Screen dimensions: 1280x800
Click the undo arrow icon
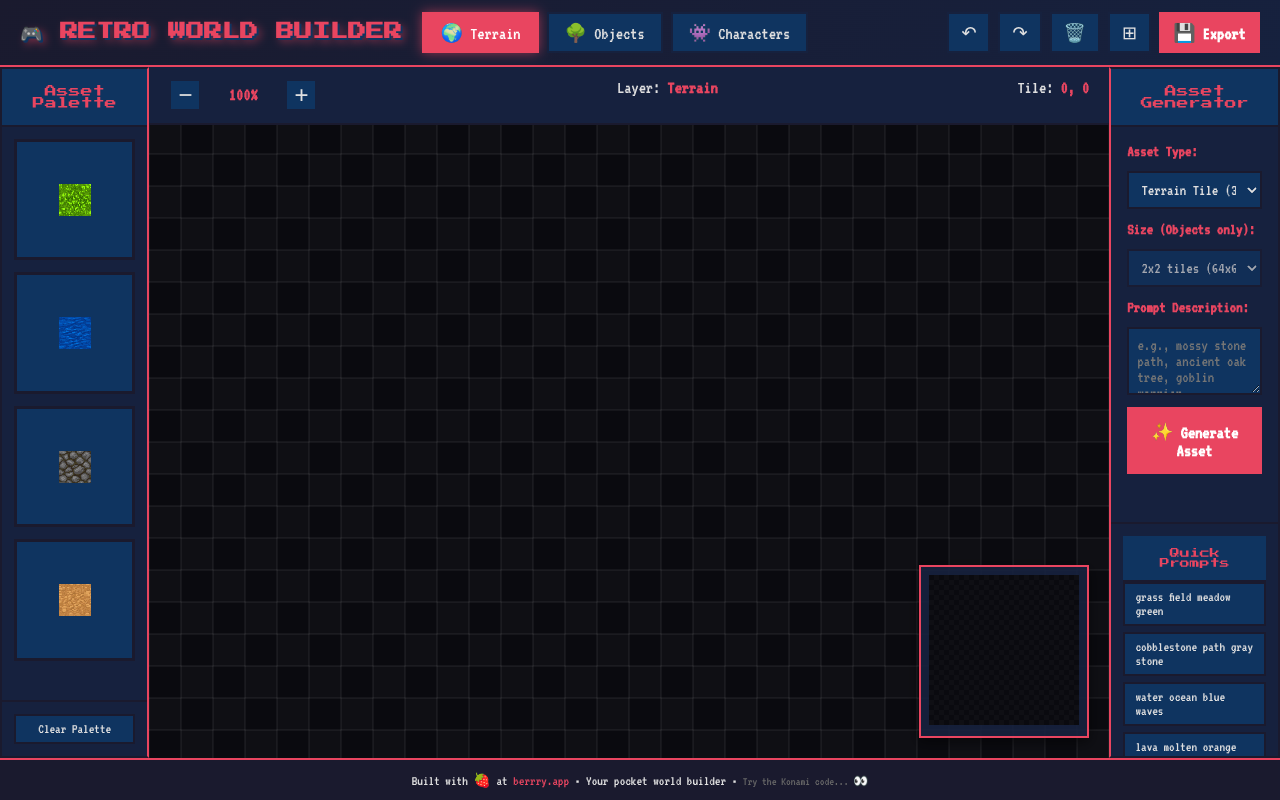click(x=968, y=33)
